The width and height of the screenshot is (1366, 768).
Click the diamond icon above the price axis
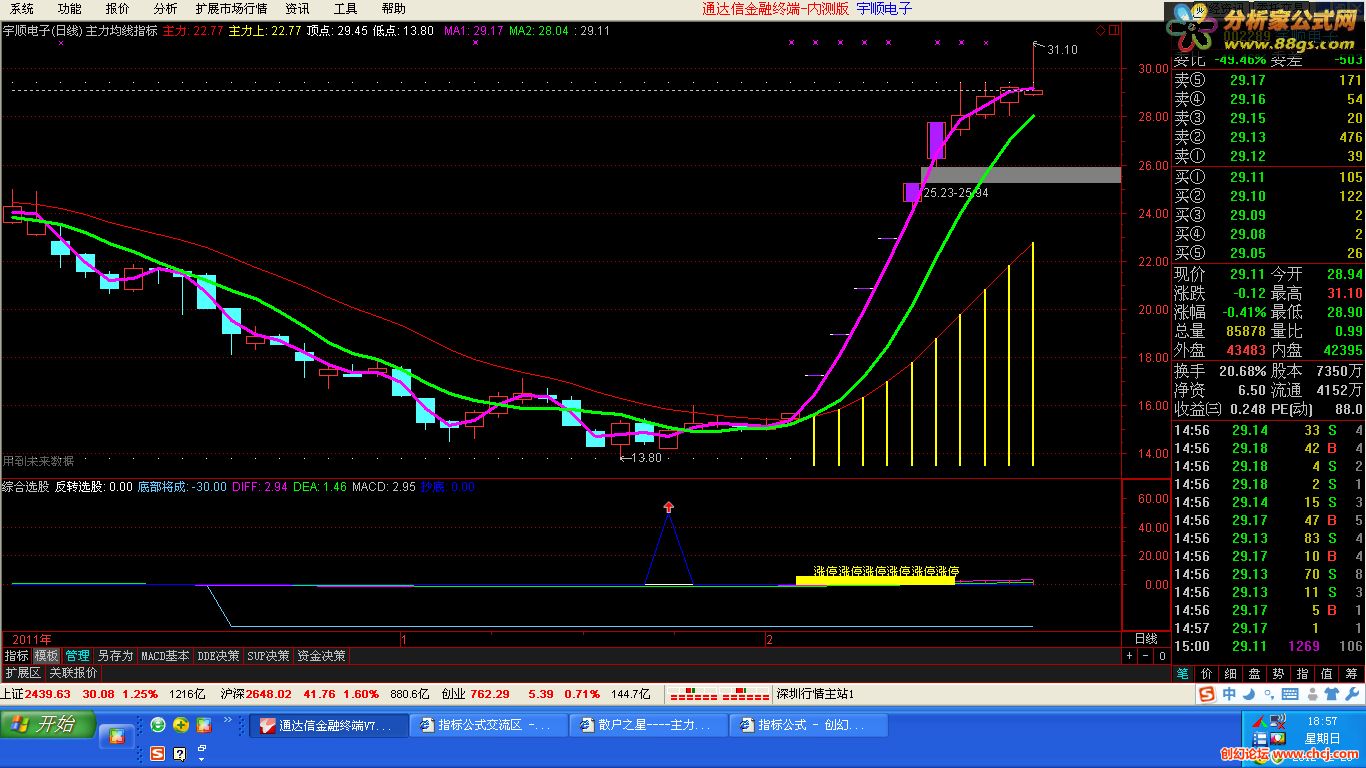[x=1100, y=31]
